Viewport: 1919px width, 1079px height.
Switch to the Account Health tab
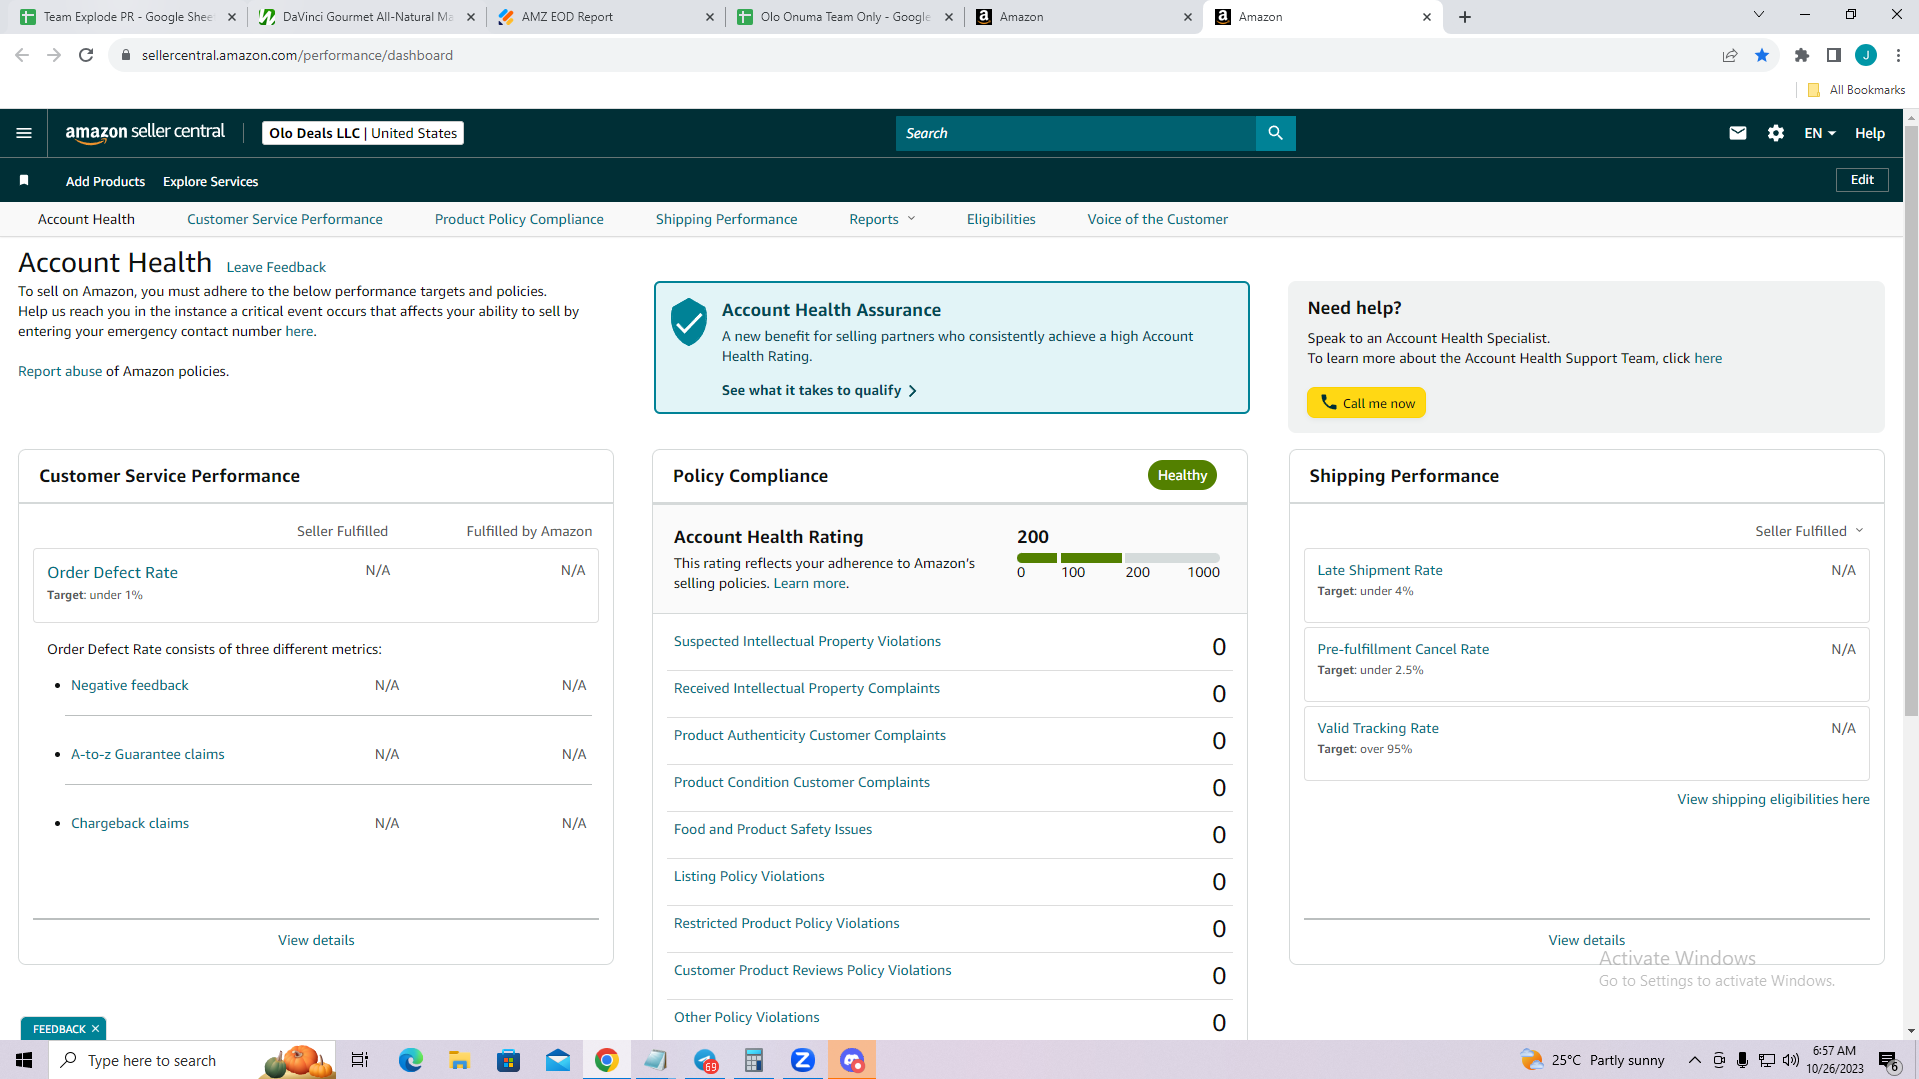click(86, 219)
